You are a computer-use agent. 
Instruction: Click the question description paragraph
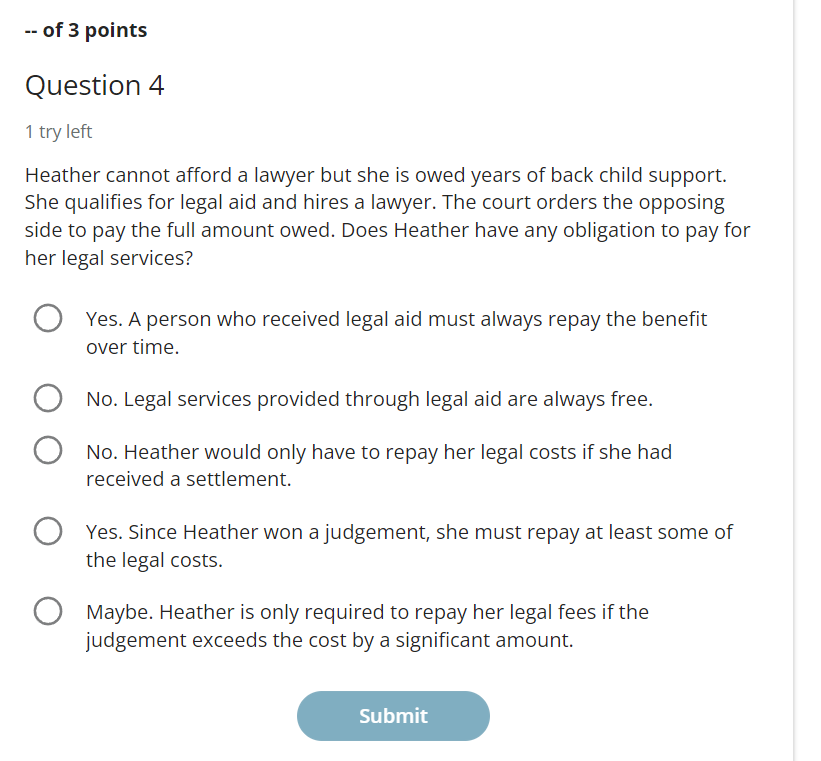[375, 216]
